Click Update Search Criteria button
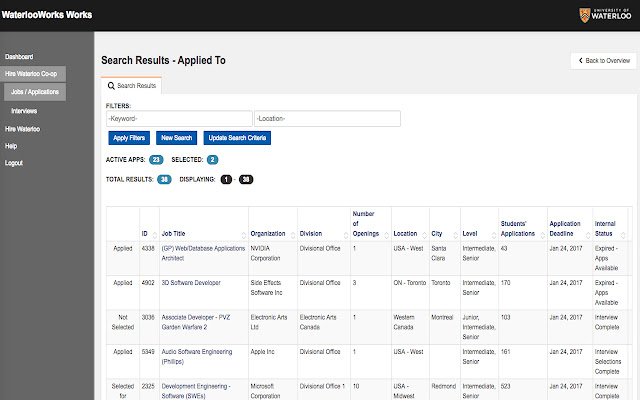This screenshot has height=400, width=640. point(237,138)
